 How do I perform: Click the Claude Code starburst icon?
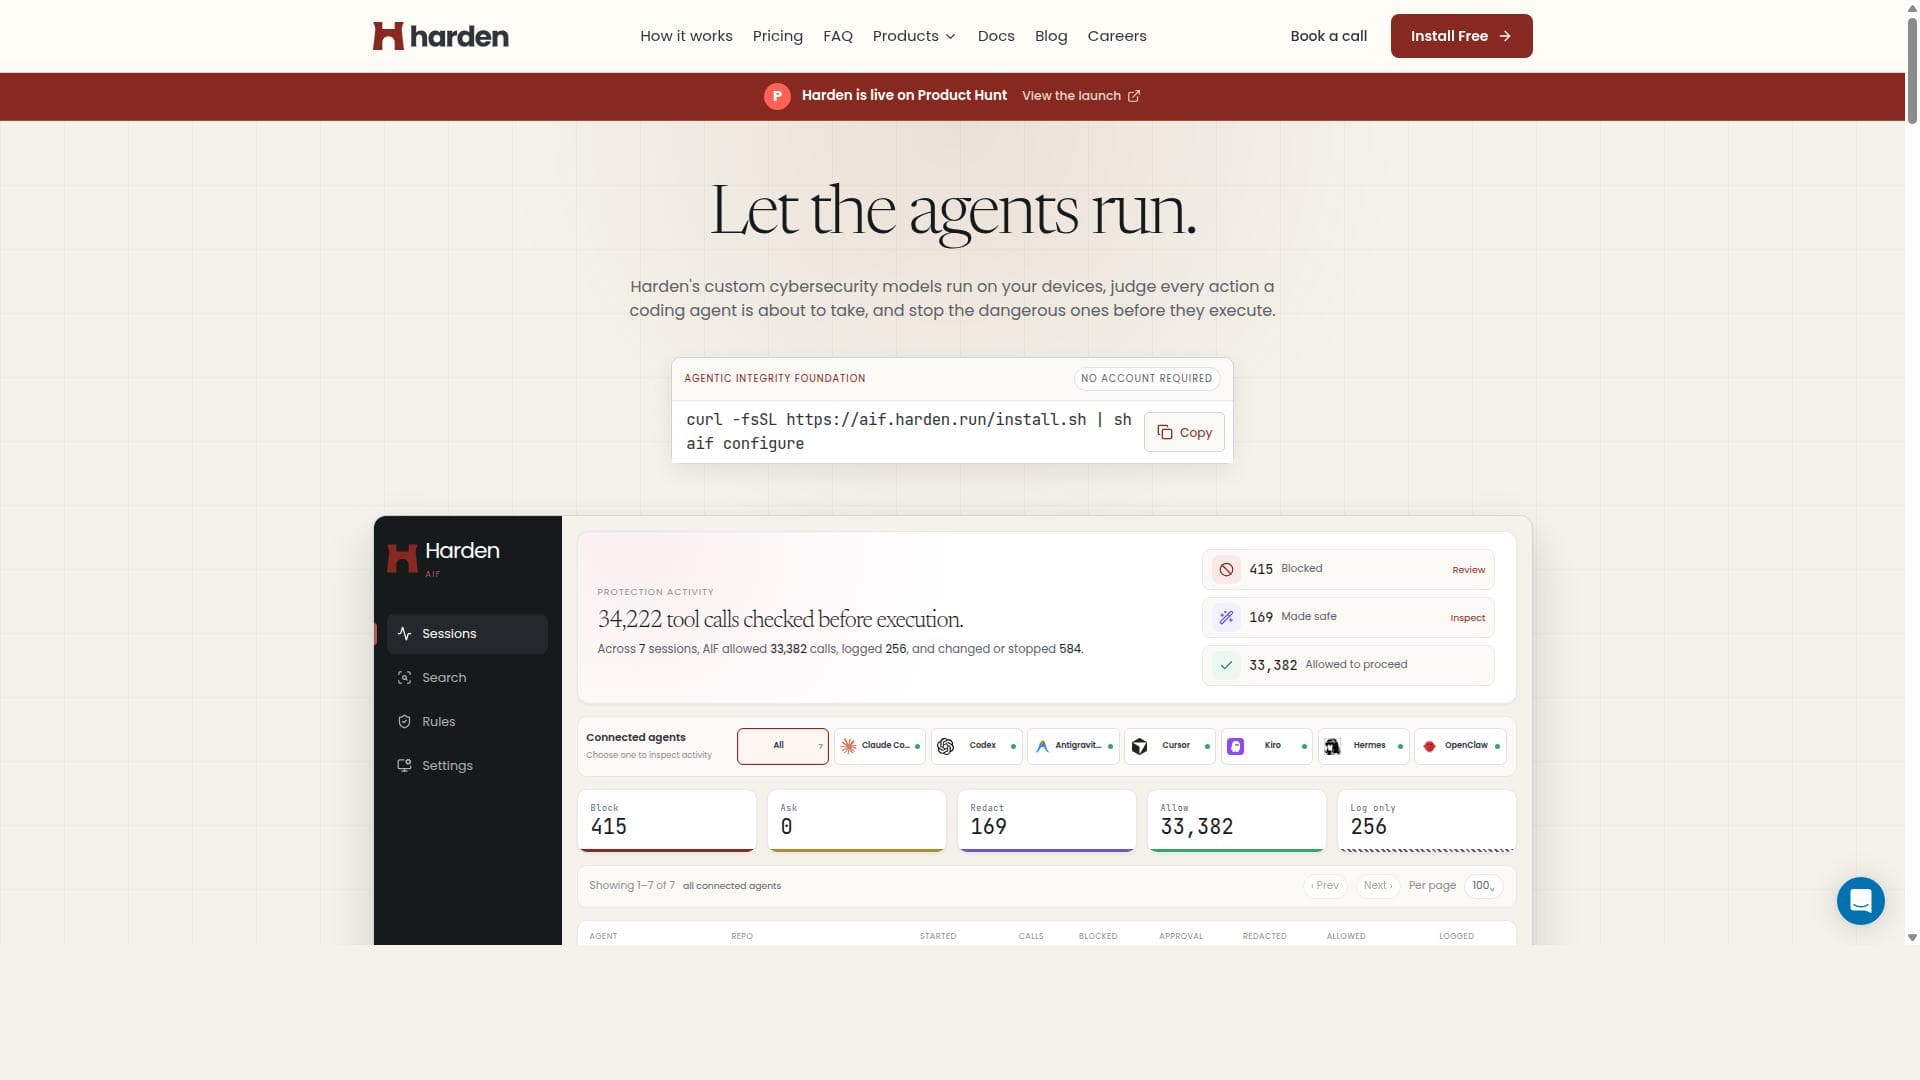point(848,746)
